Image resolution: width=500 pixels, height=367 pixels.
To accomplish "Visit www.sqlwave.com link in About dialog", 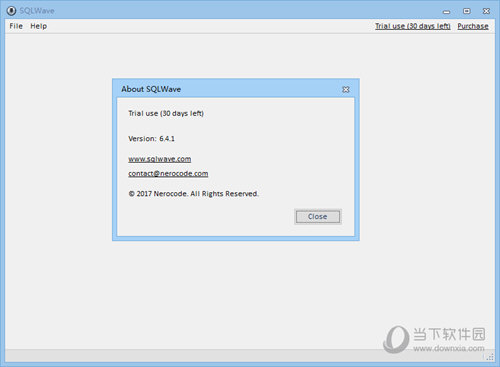I will coord(160,159).
